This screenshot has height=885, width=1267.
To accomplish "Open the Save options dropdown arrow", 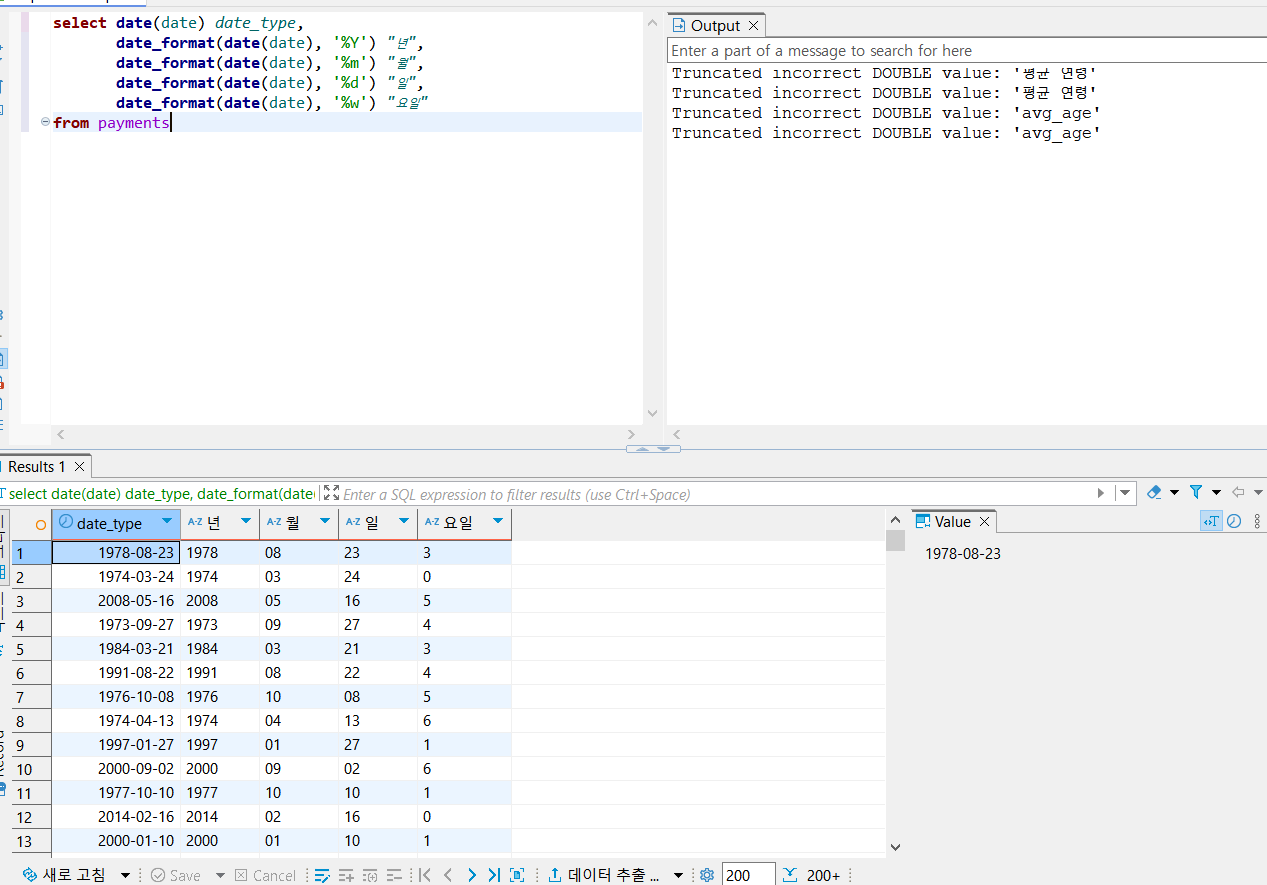I will (x=220, y=875).
